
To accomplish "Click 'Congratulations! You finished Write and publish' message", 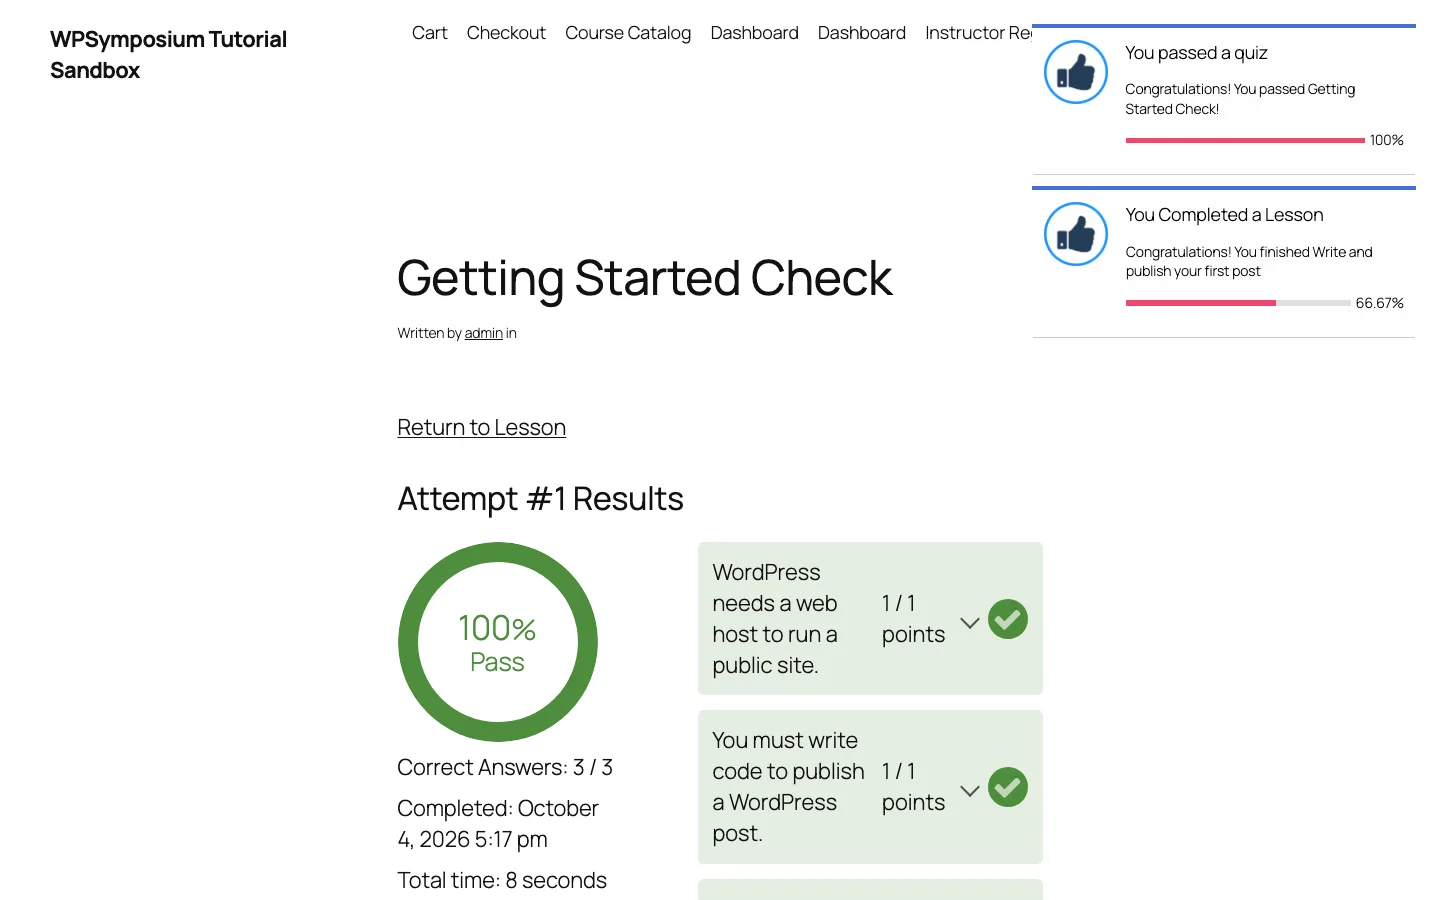I will coord(1249,261).
